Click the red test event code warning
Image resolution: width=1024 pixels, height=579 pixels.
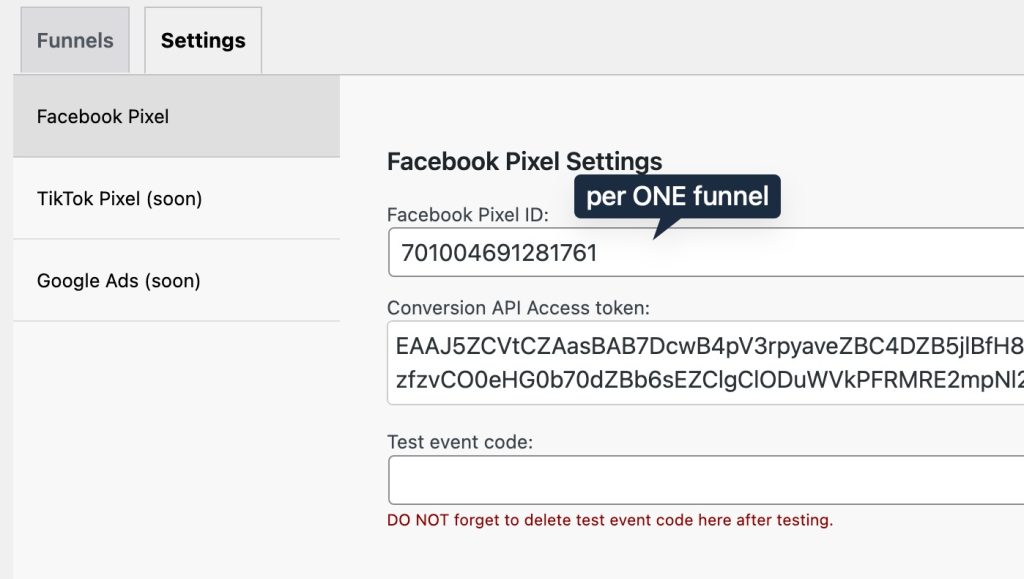click(x=610, y=520)
